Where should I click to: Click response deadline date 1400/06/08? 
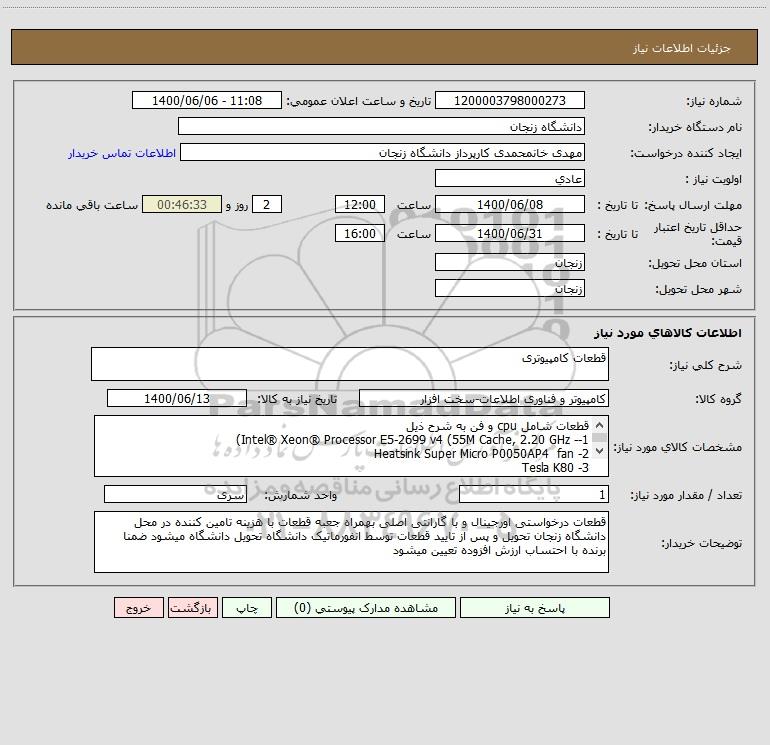pos(510,204)
